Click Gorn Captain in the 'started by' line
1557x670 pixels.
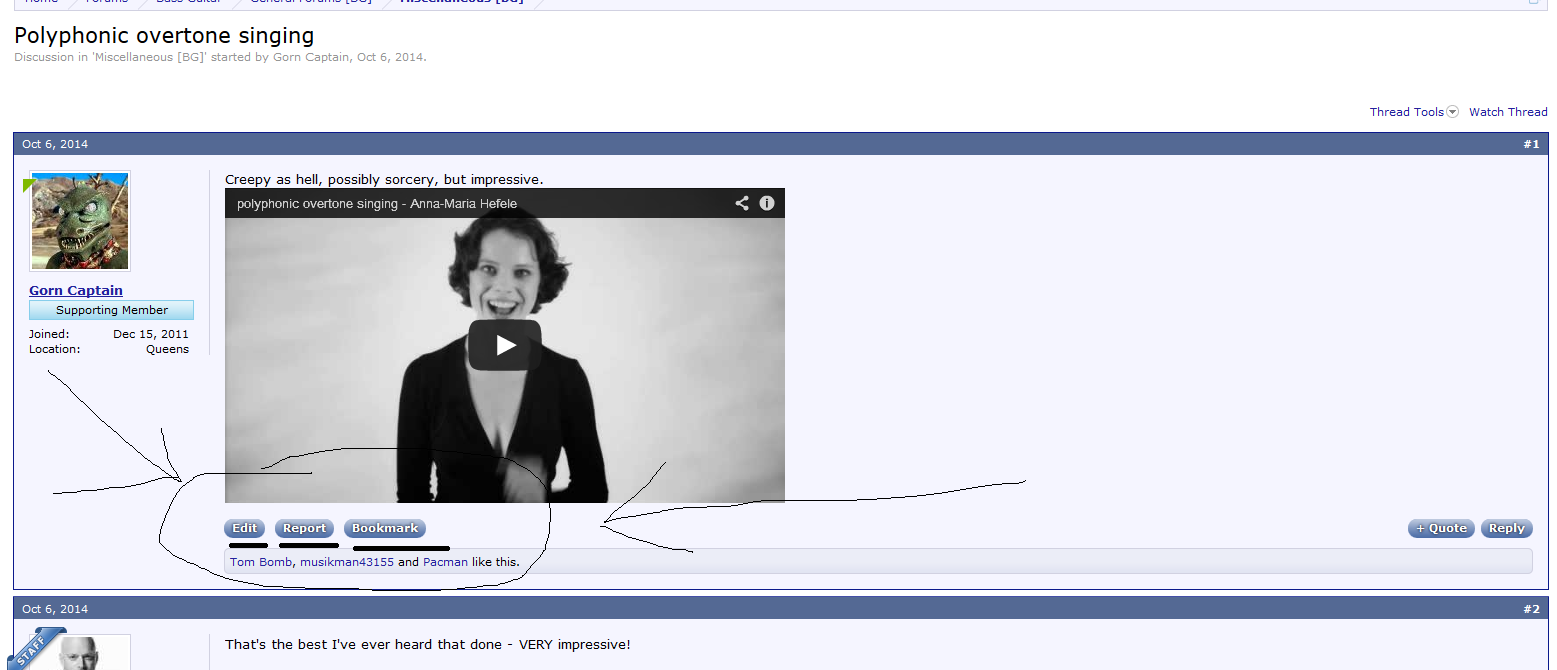pos(311,57)
